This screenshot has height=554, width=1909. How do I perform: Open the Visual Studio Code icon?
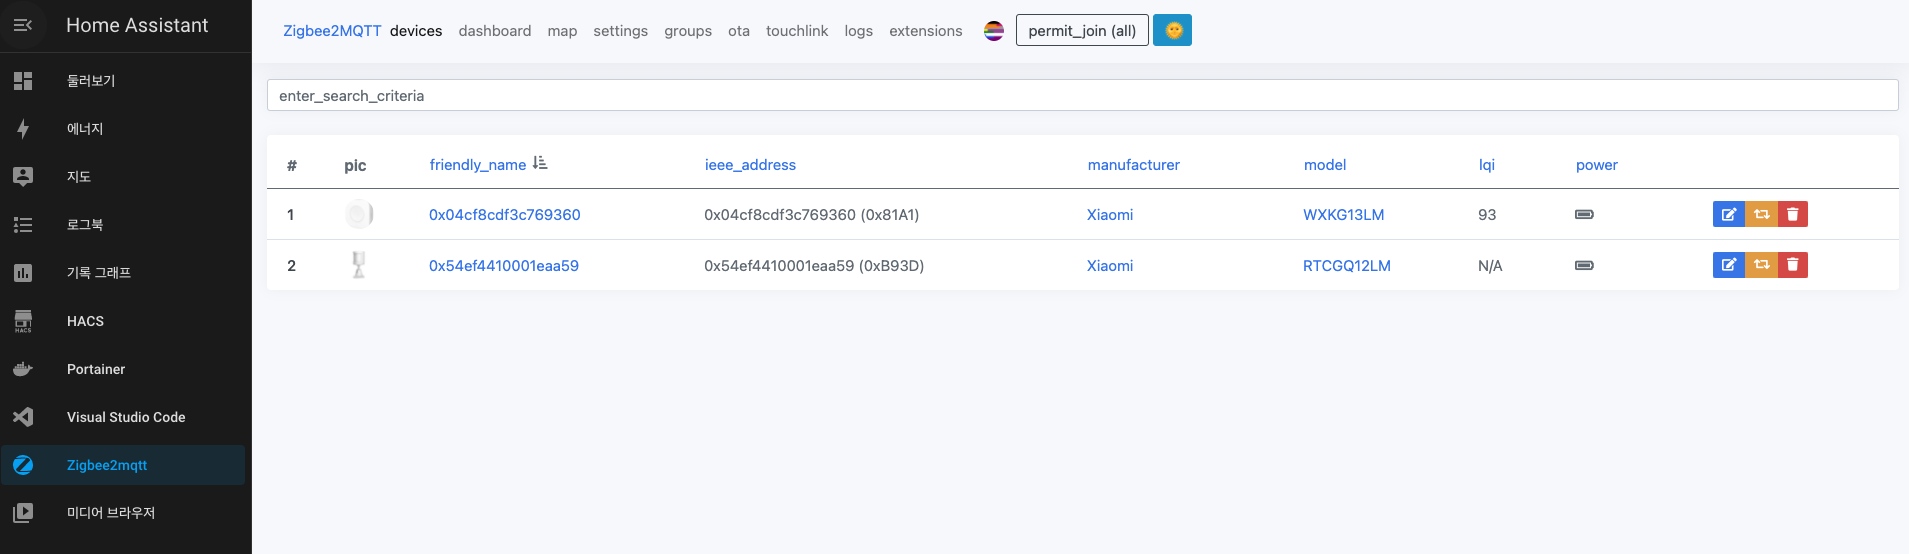coord(23,417)
